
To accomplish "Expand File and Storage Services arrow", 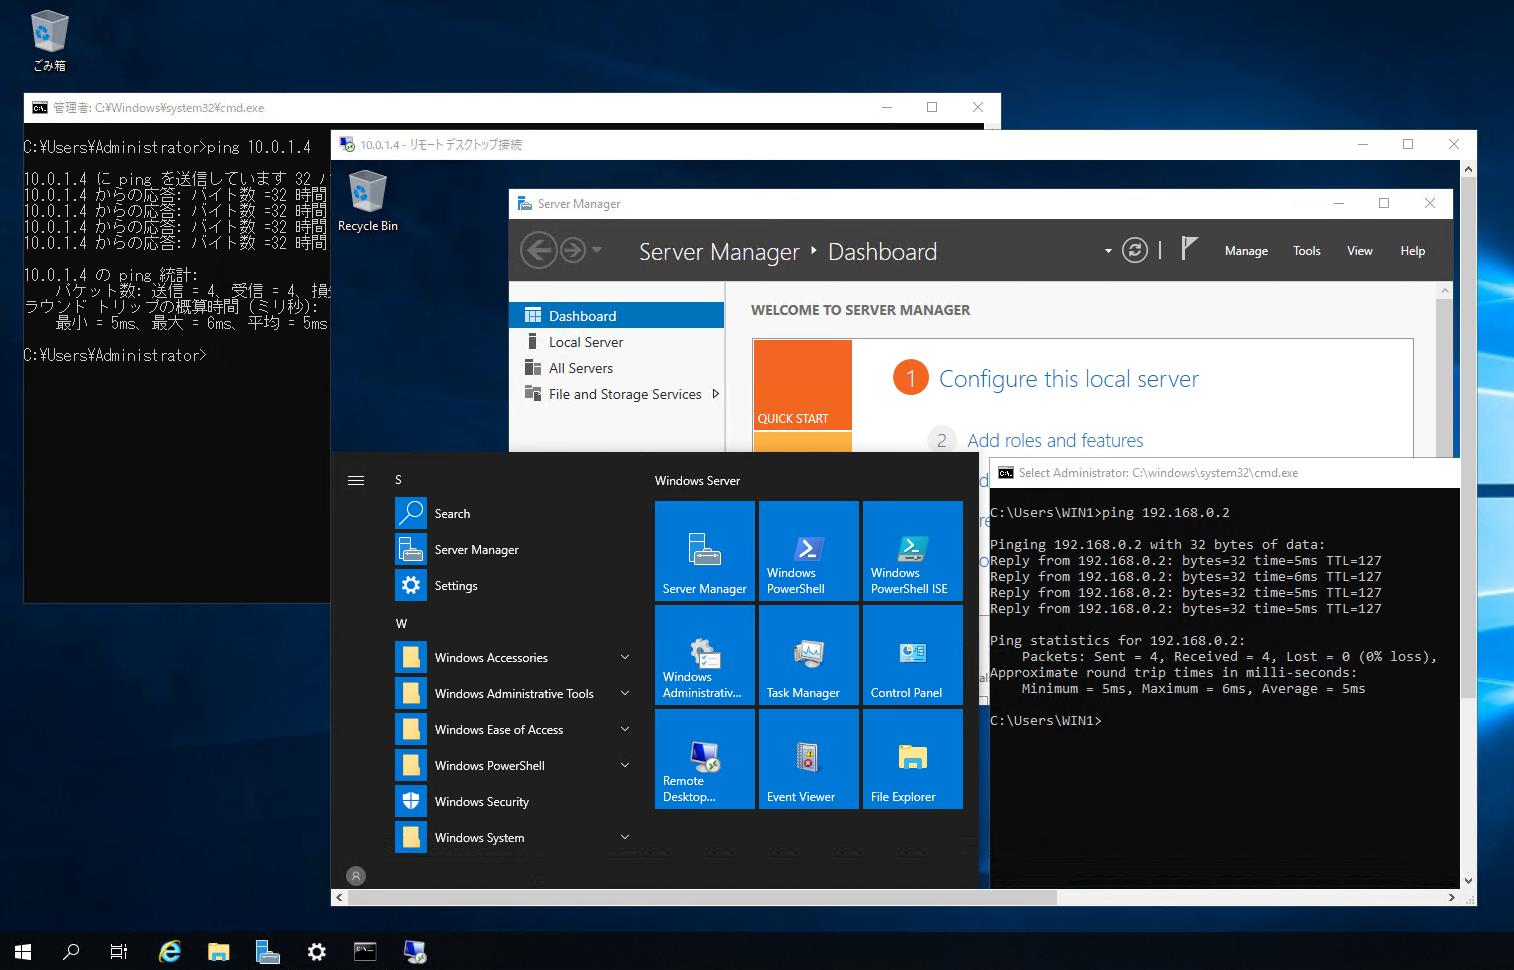I will click(715, 394).
